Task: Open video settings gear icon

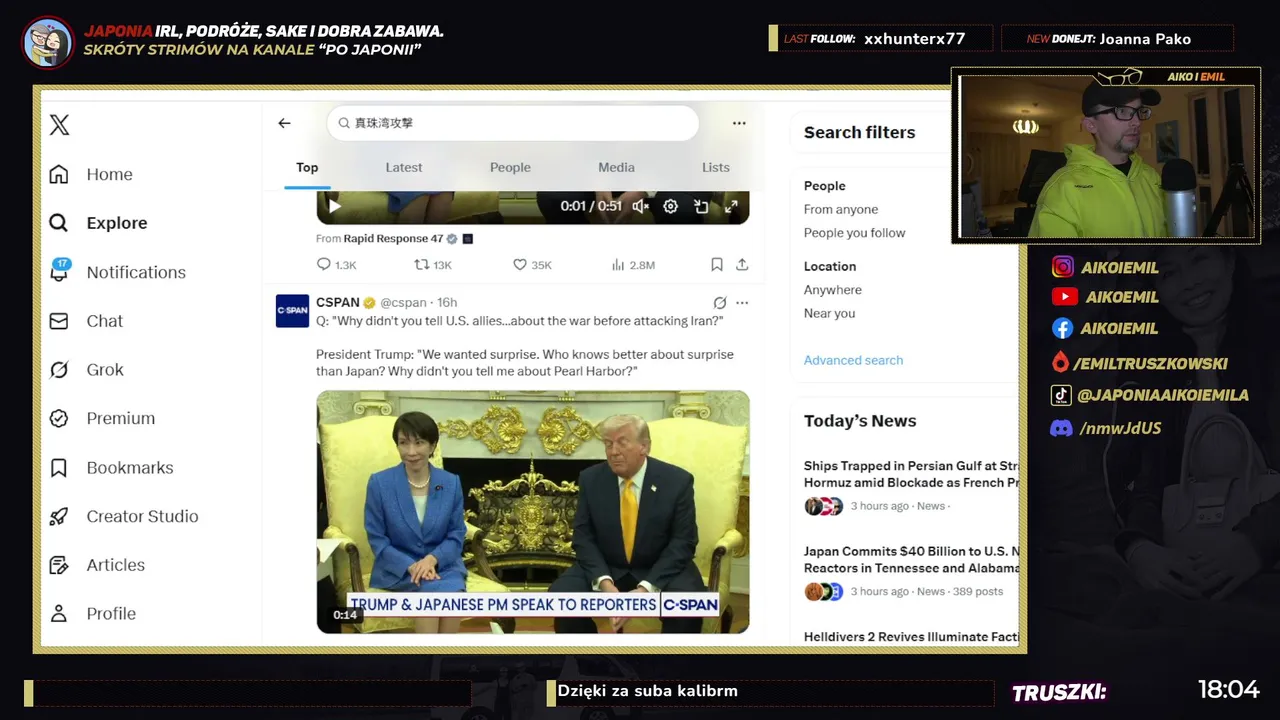Action: (x=671, y=206)
